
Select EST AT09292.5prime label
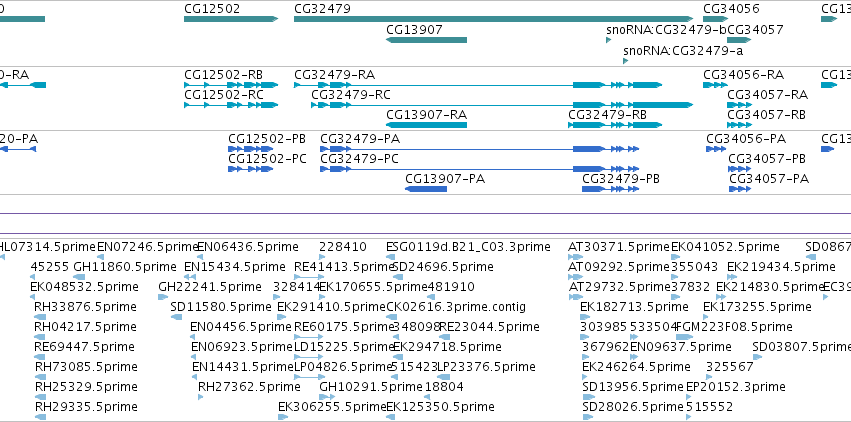(619, 267)
